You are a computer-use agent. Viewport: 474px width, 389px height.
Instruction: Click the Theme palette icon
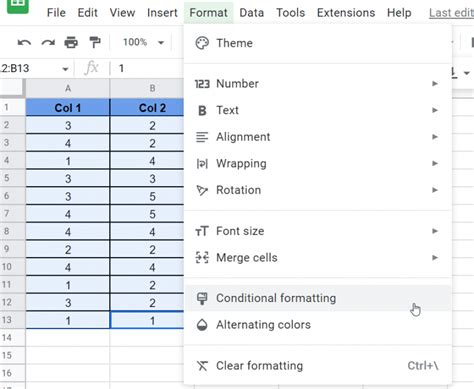(202, 43)
